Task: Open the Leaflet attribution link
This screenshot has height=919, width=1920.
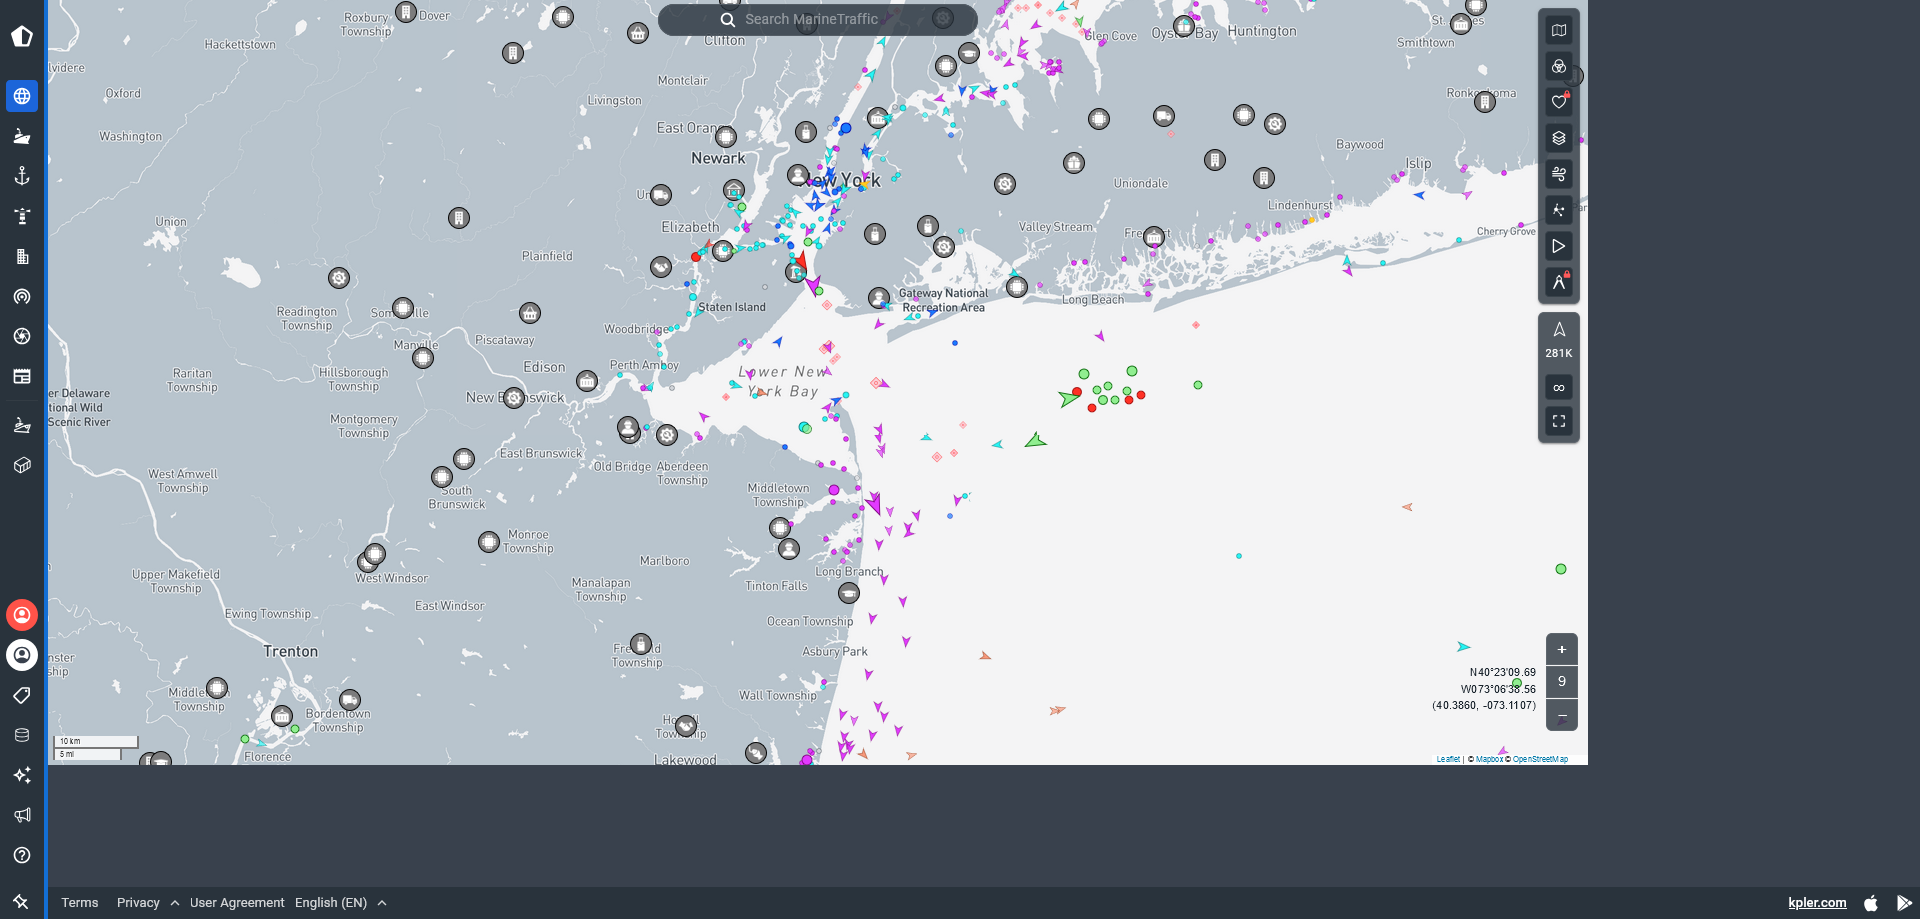Action: point(1448,759)
